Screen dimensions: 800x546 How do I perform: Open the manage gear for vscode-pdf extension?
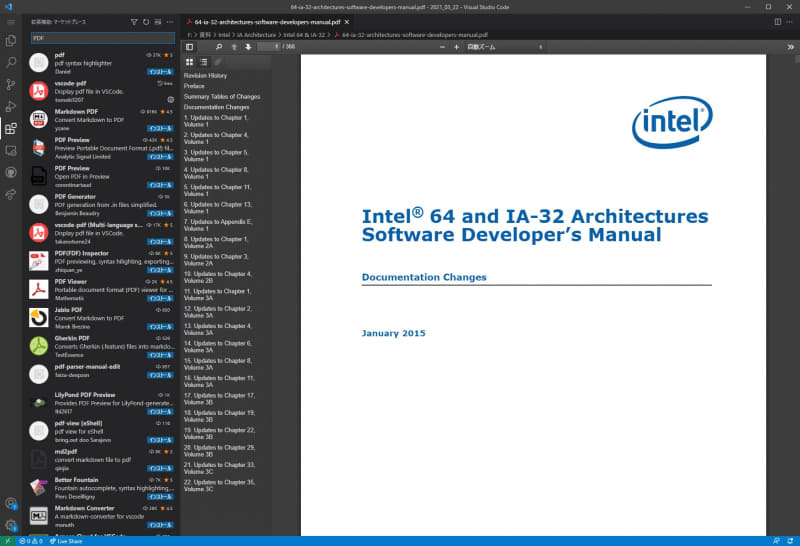coord(170,100)
